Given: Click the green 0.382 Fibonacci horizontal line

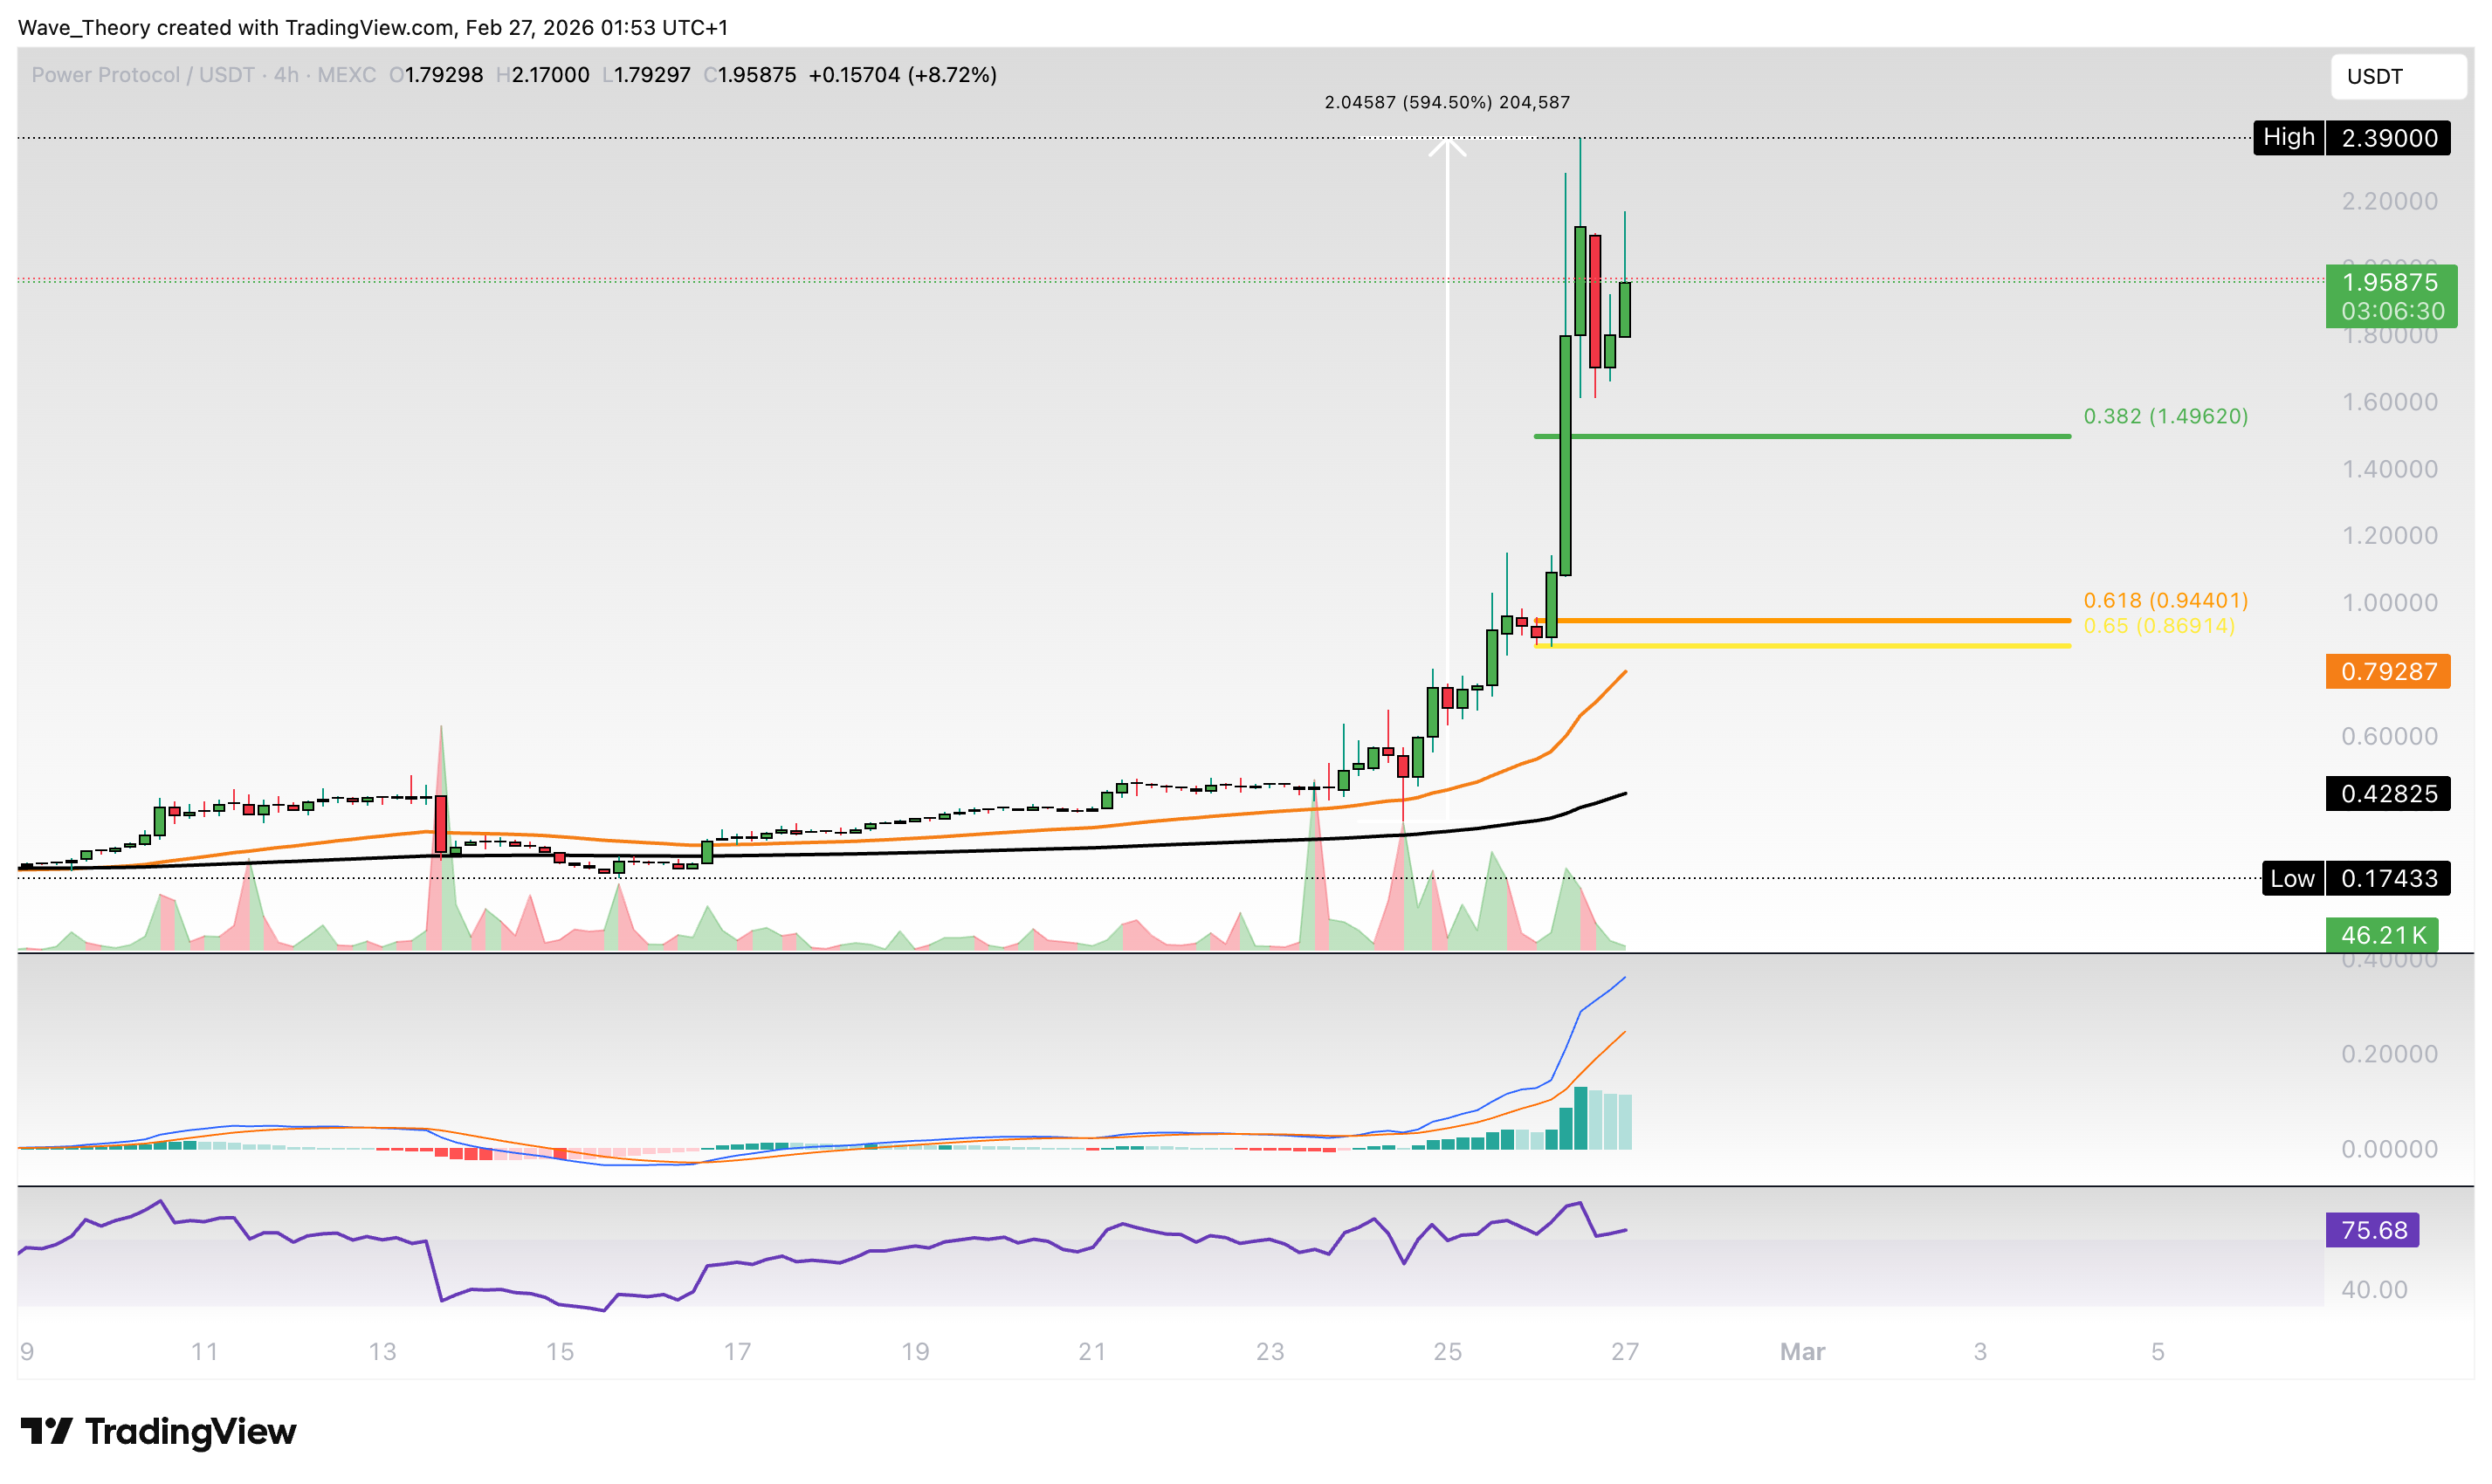Looking at the screenshot, I should (x=1800, y=436).
